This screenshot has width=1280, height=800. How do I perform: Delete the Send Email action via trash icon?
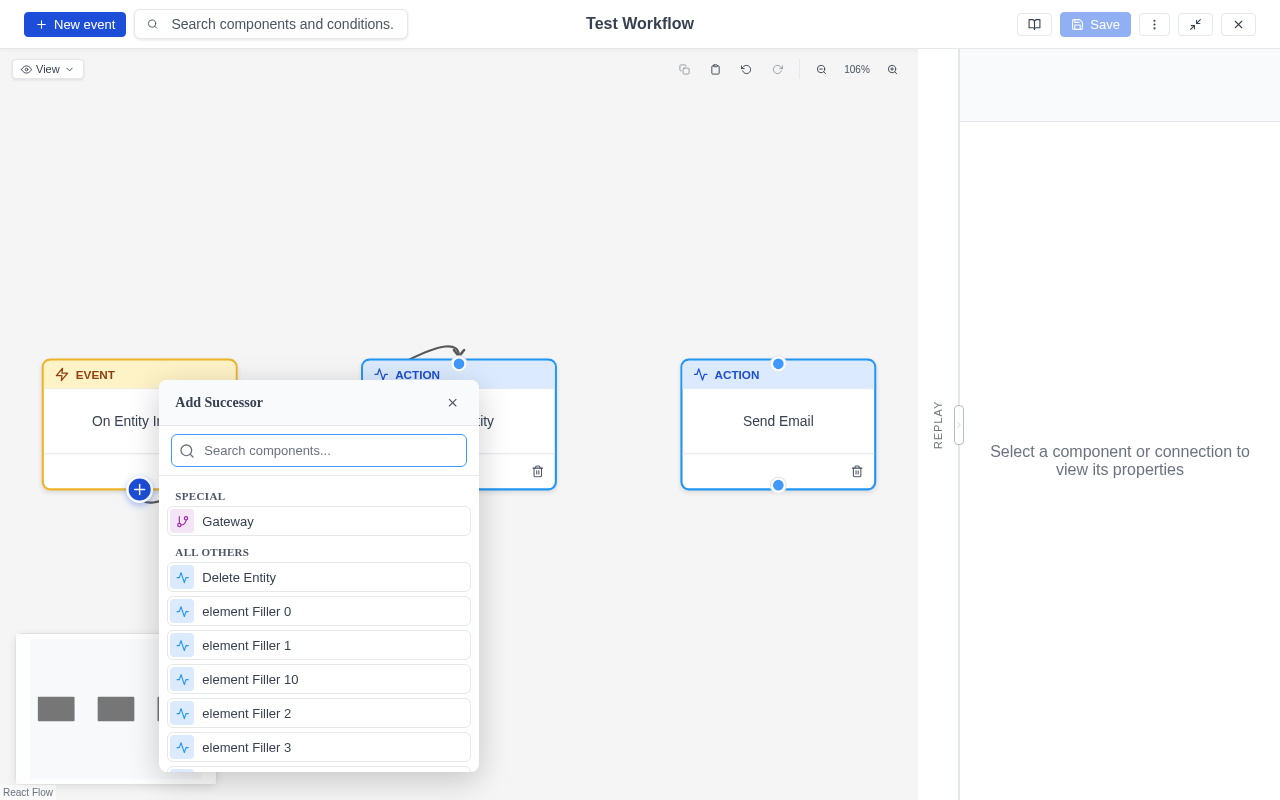tap(857, 471)
